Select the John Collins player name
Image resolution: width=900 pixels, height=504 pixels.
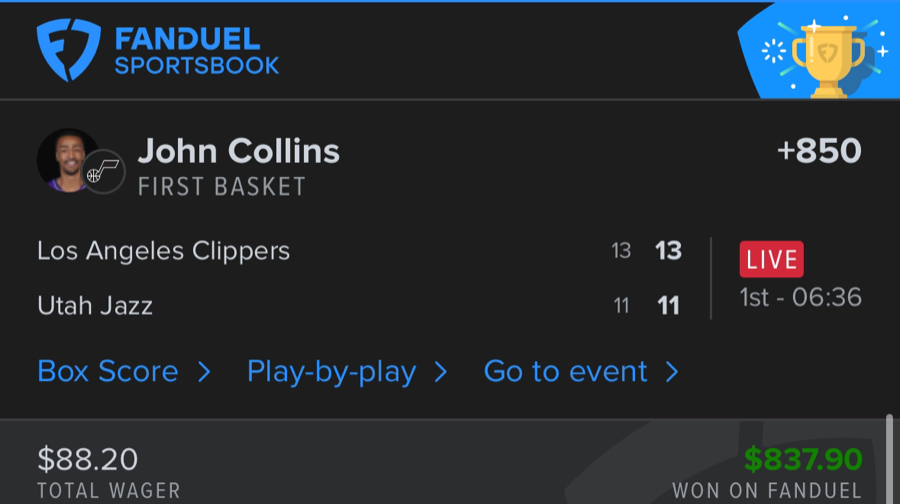tap(238, 151)
